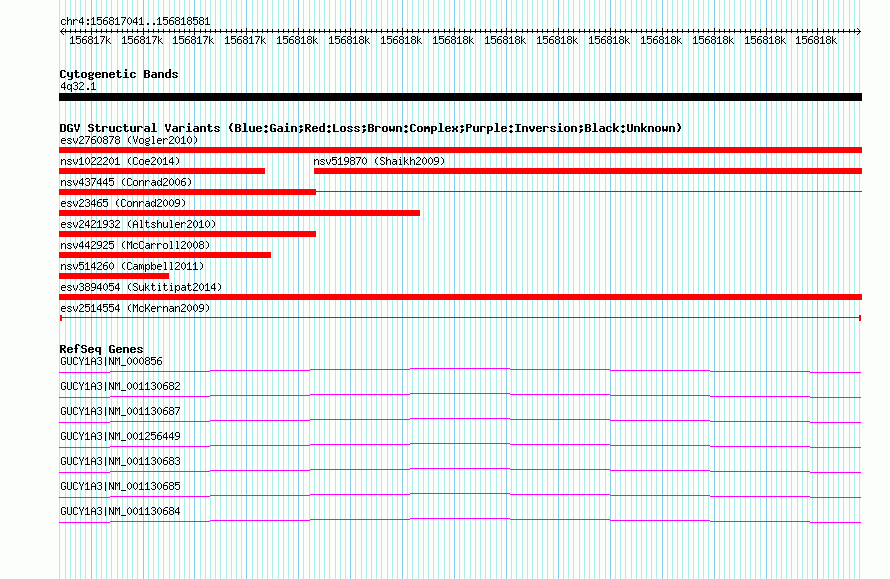Open variant nsv437445 (Conrad2006)
The image size is (890, 579).
(126, 182)
